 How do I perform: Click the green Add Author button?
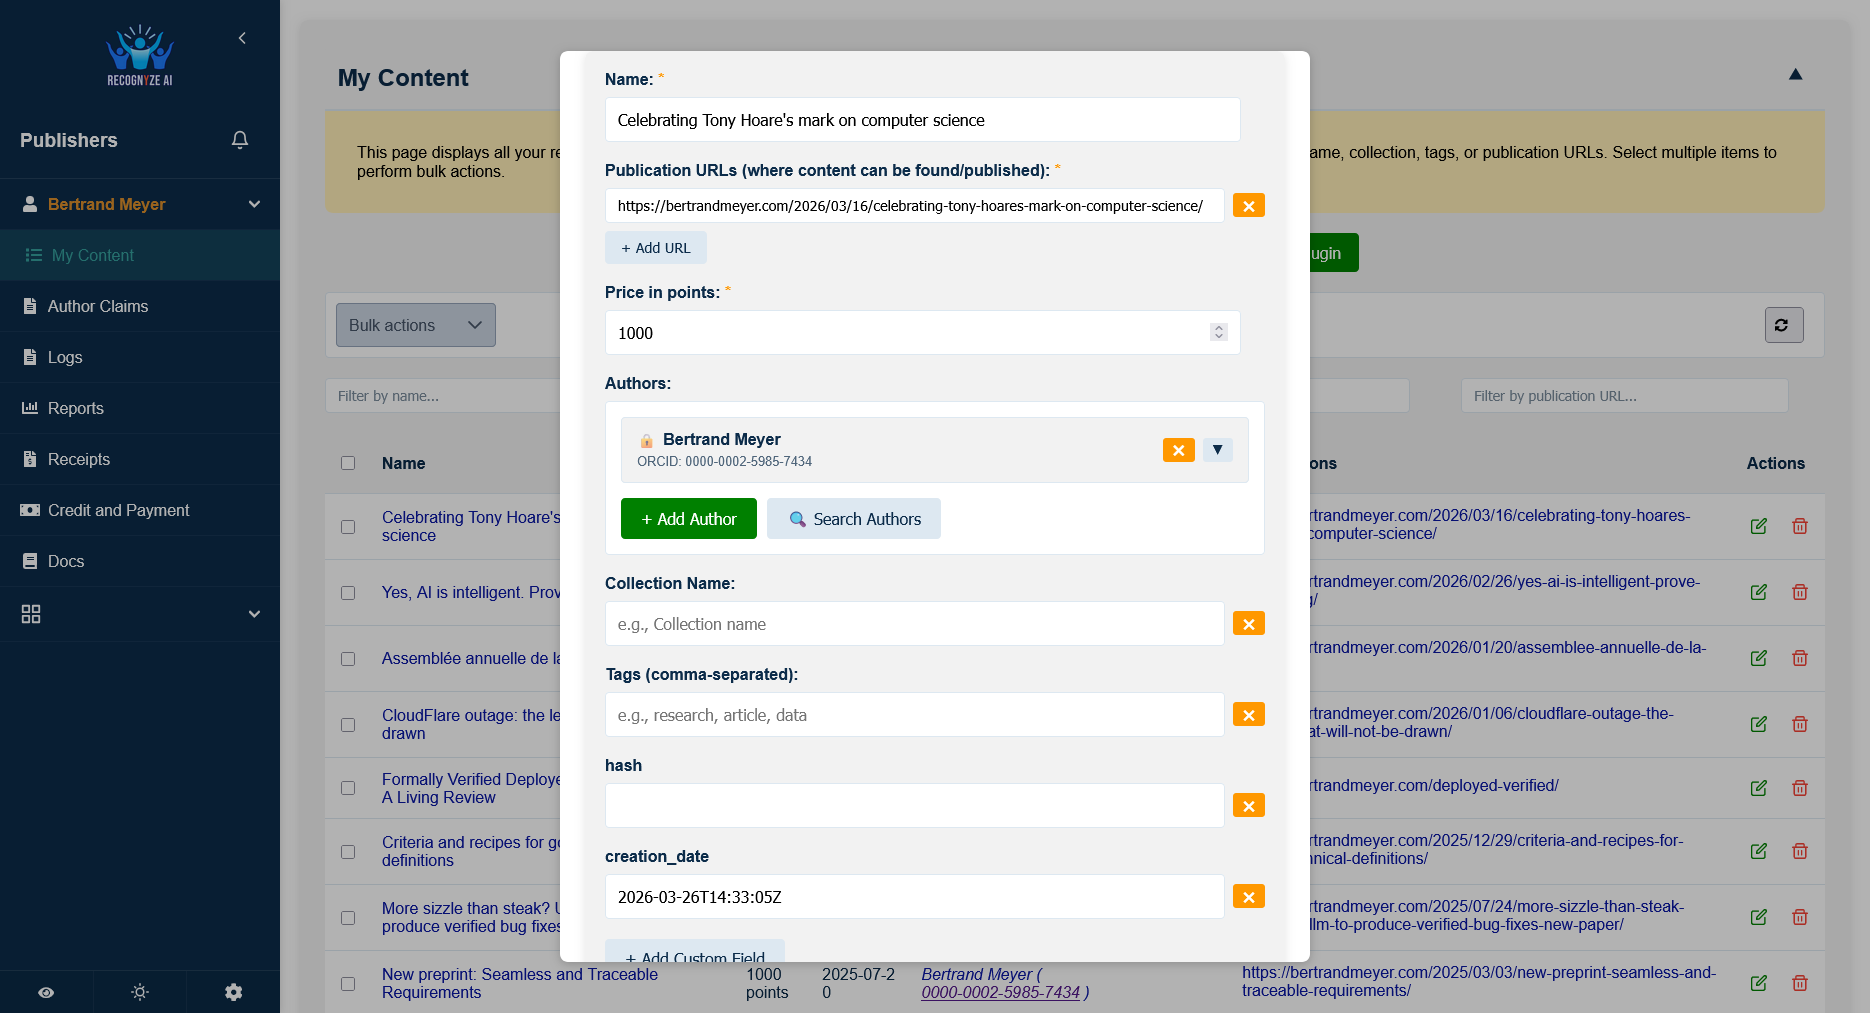pyautogui.click(x=689, y=519)
